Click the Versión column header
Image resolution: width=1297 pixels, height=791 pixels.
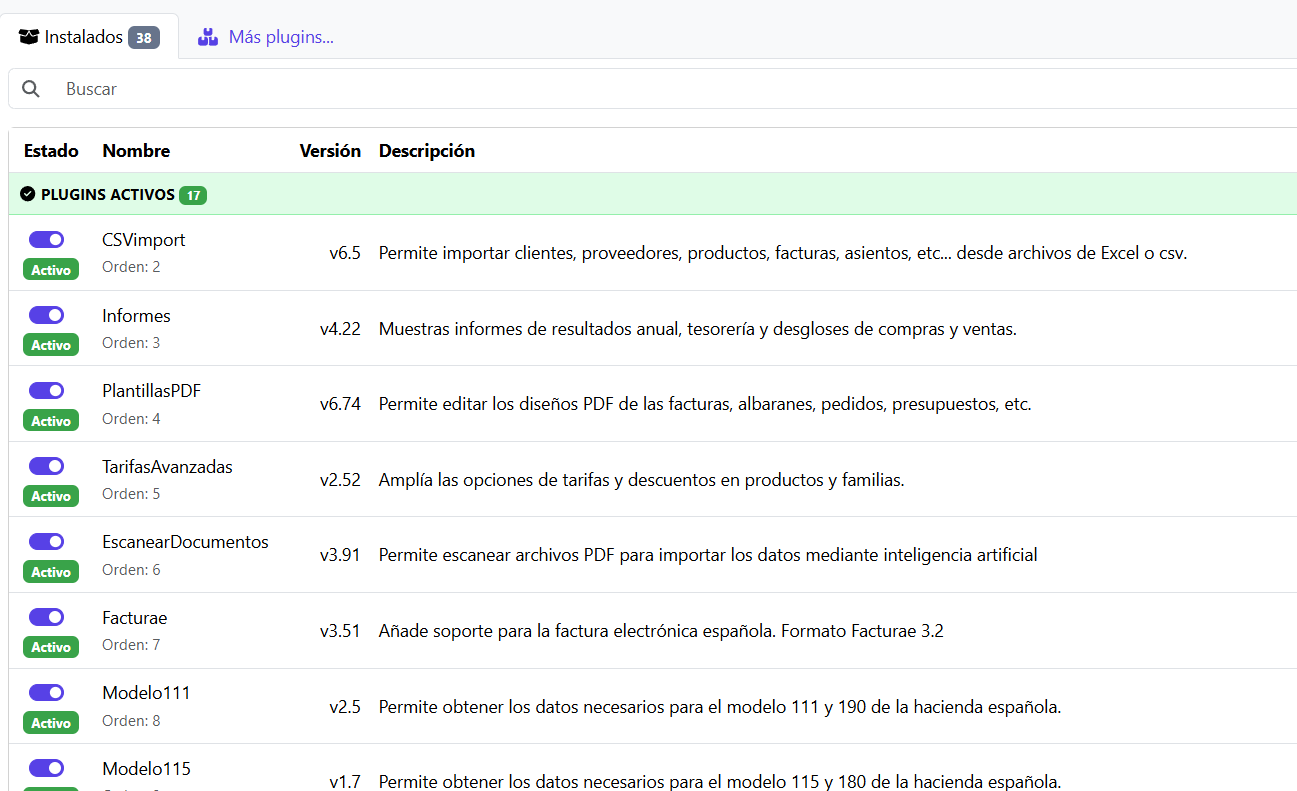[330, 151]
